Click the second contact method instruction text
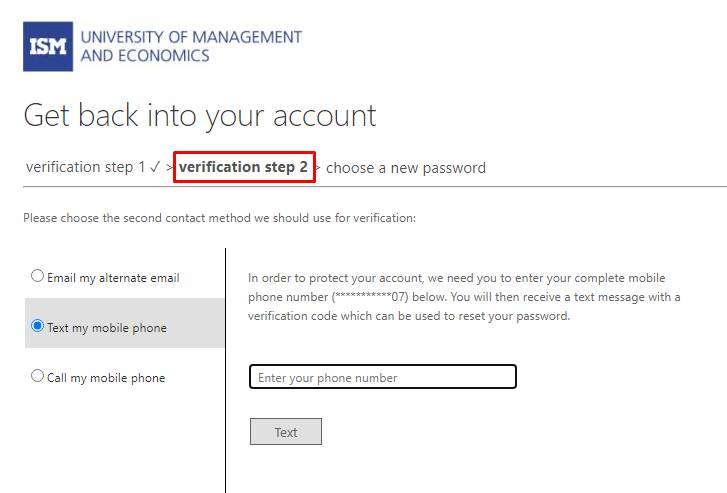 (x=219, y=218)
